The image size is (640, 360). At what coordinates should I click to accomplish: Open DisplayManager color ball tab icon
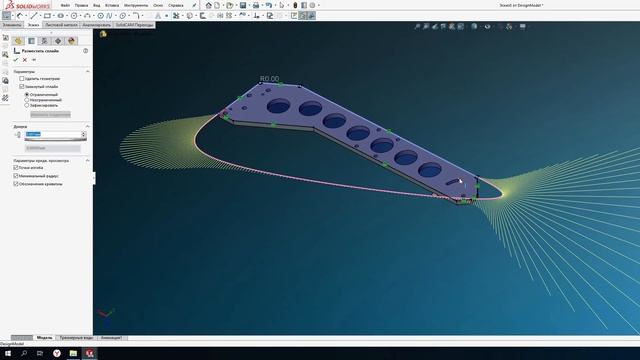(71, 41)
